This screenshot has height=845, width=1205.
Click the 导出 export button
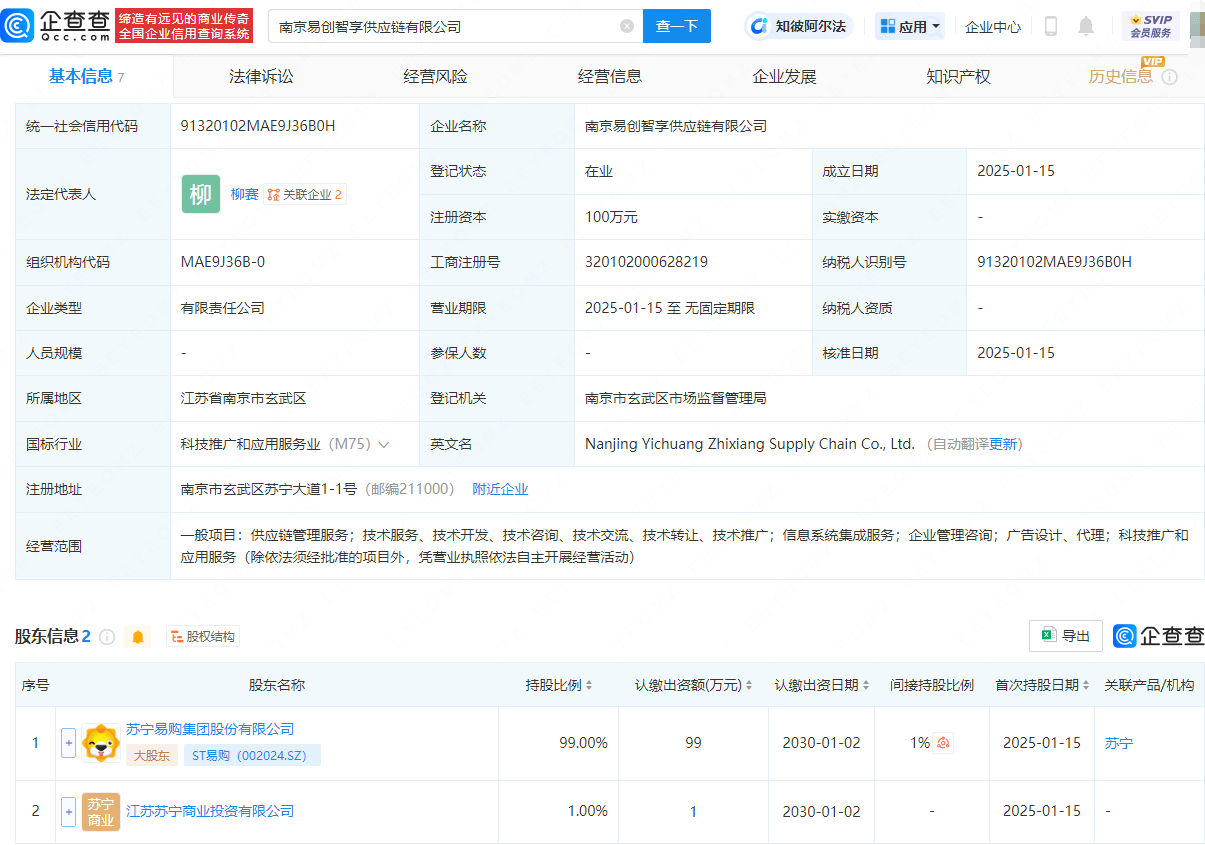tap(1066, 636)
